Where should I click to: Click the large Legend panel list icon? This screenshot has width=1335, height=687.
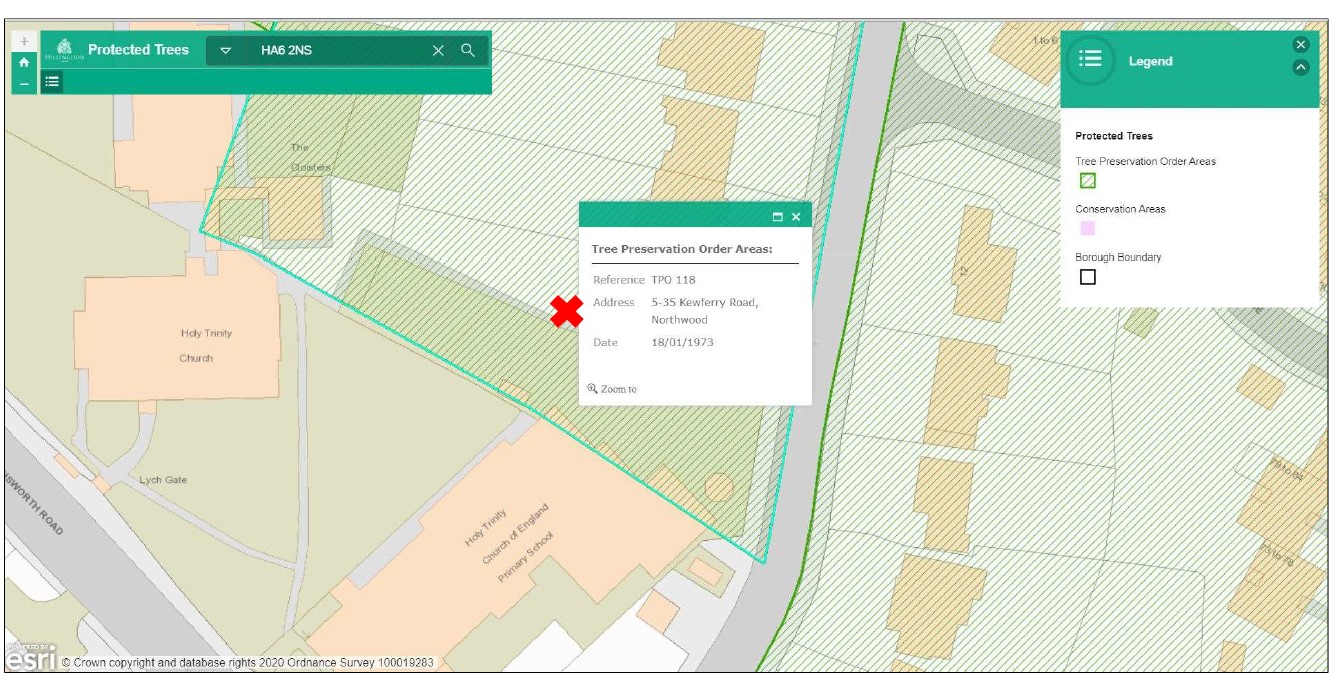(x=1090, y=59)
